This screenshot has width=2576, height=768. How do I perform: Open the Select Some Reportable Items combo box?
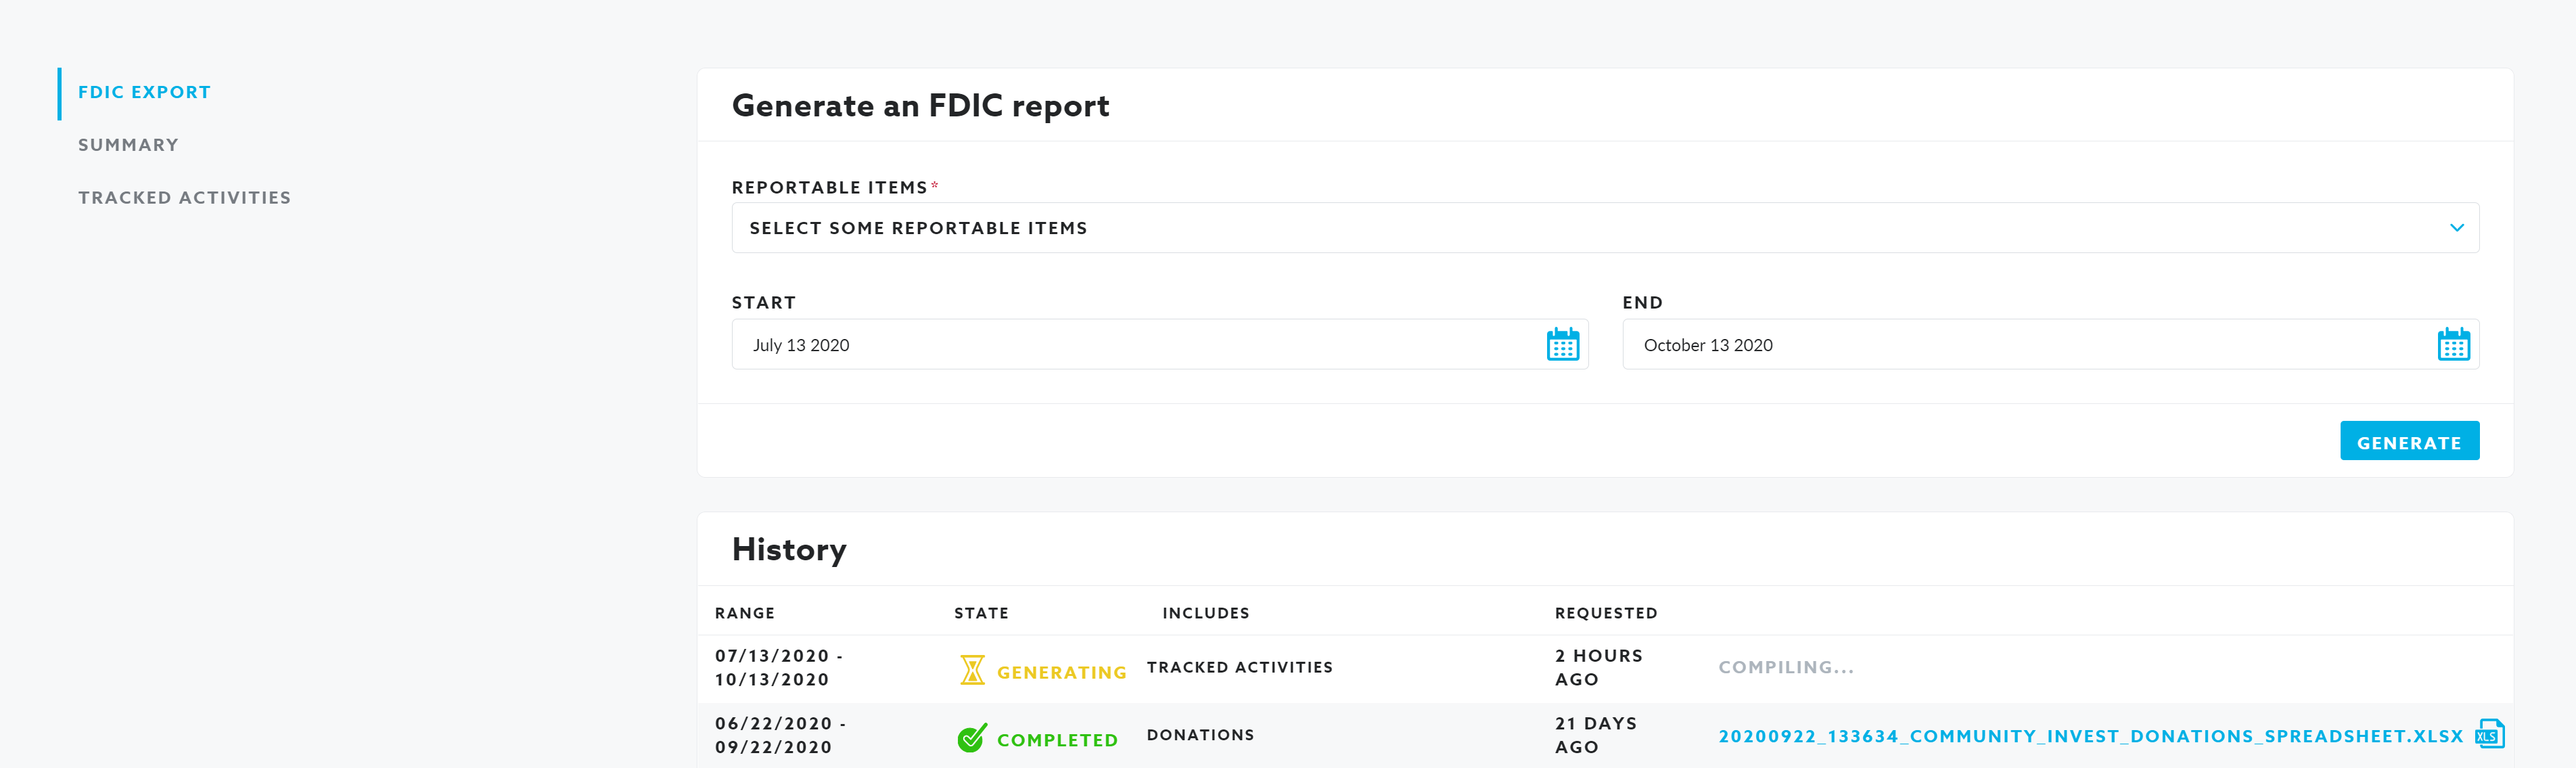point(1500,228)
